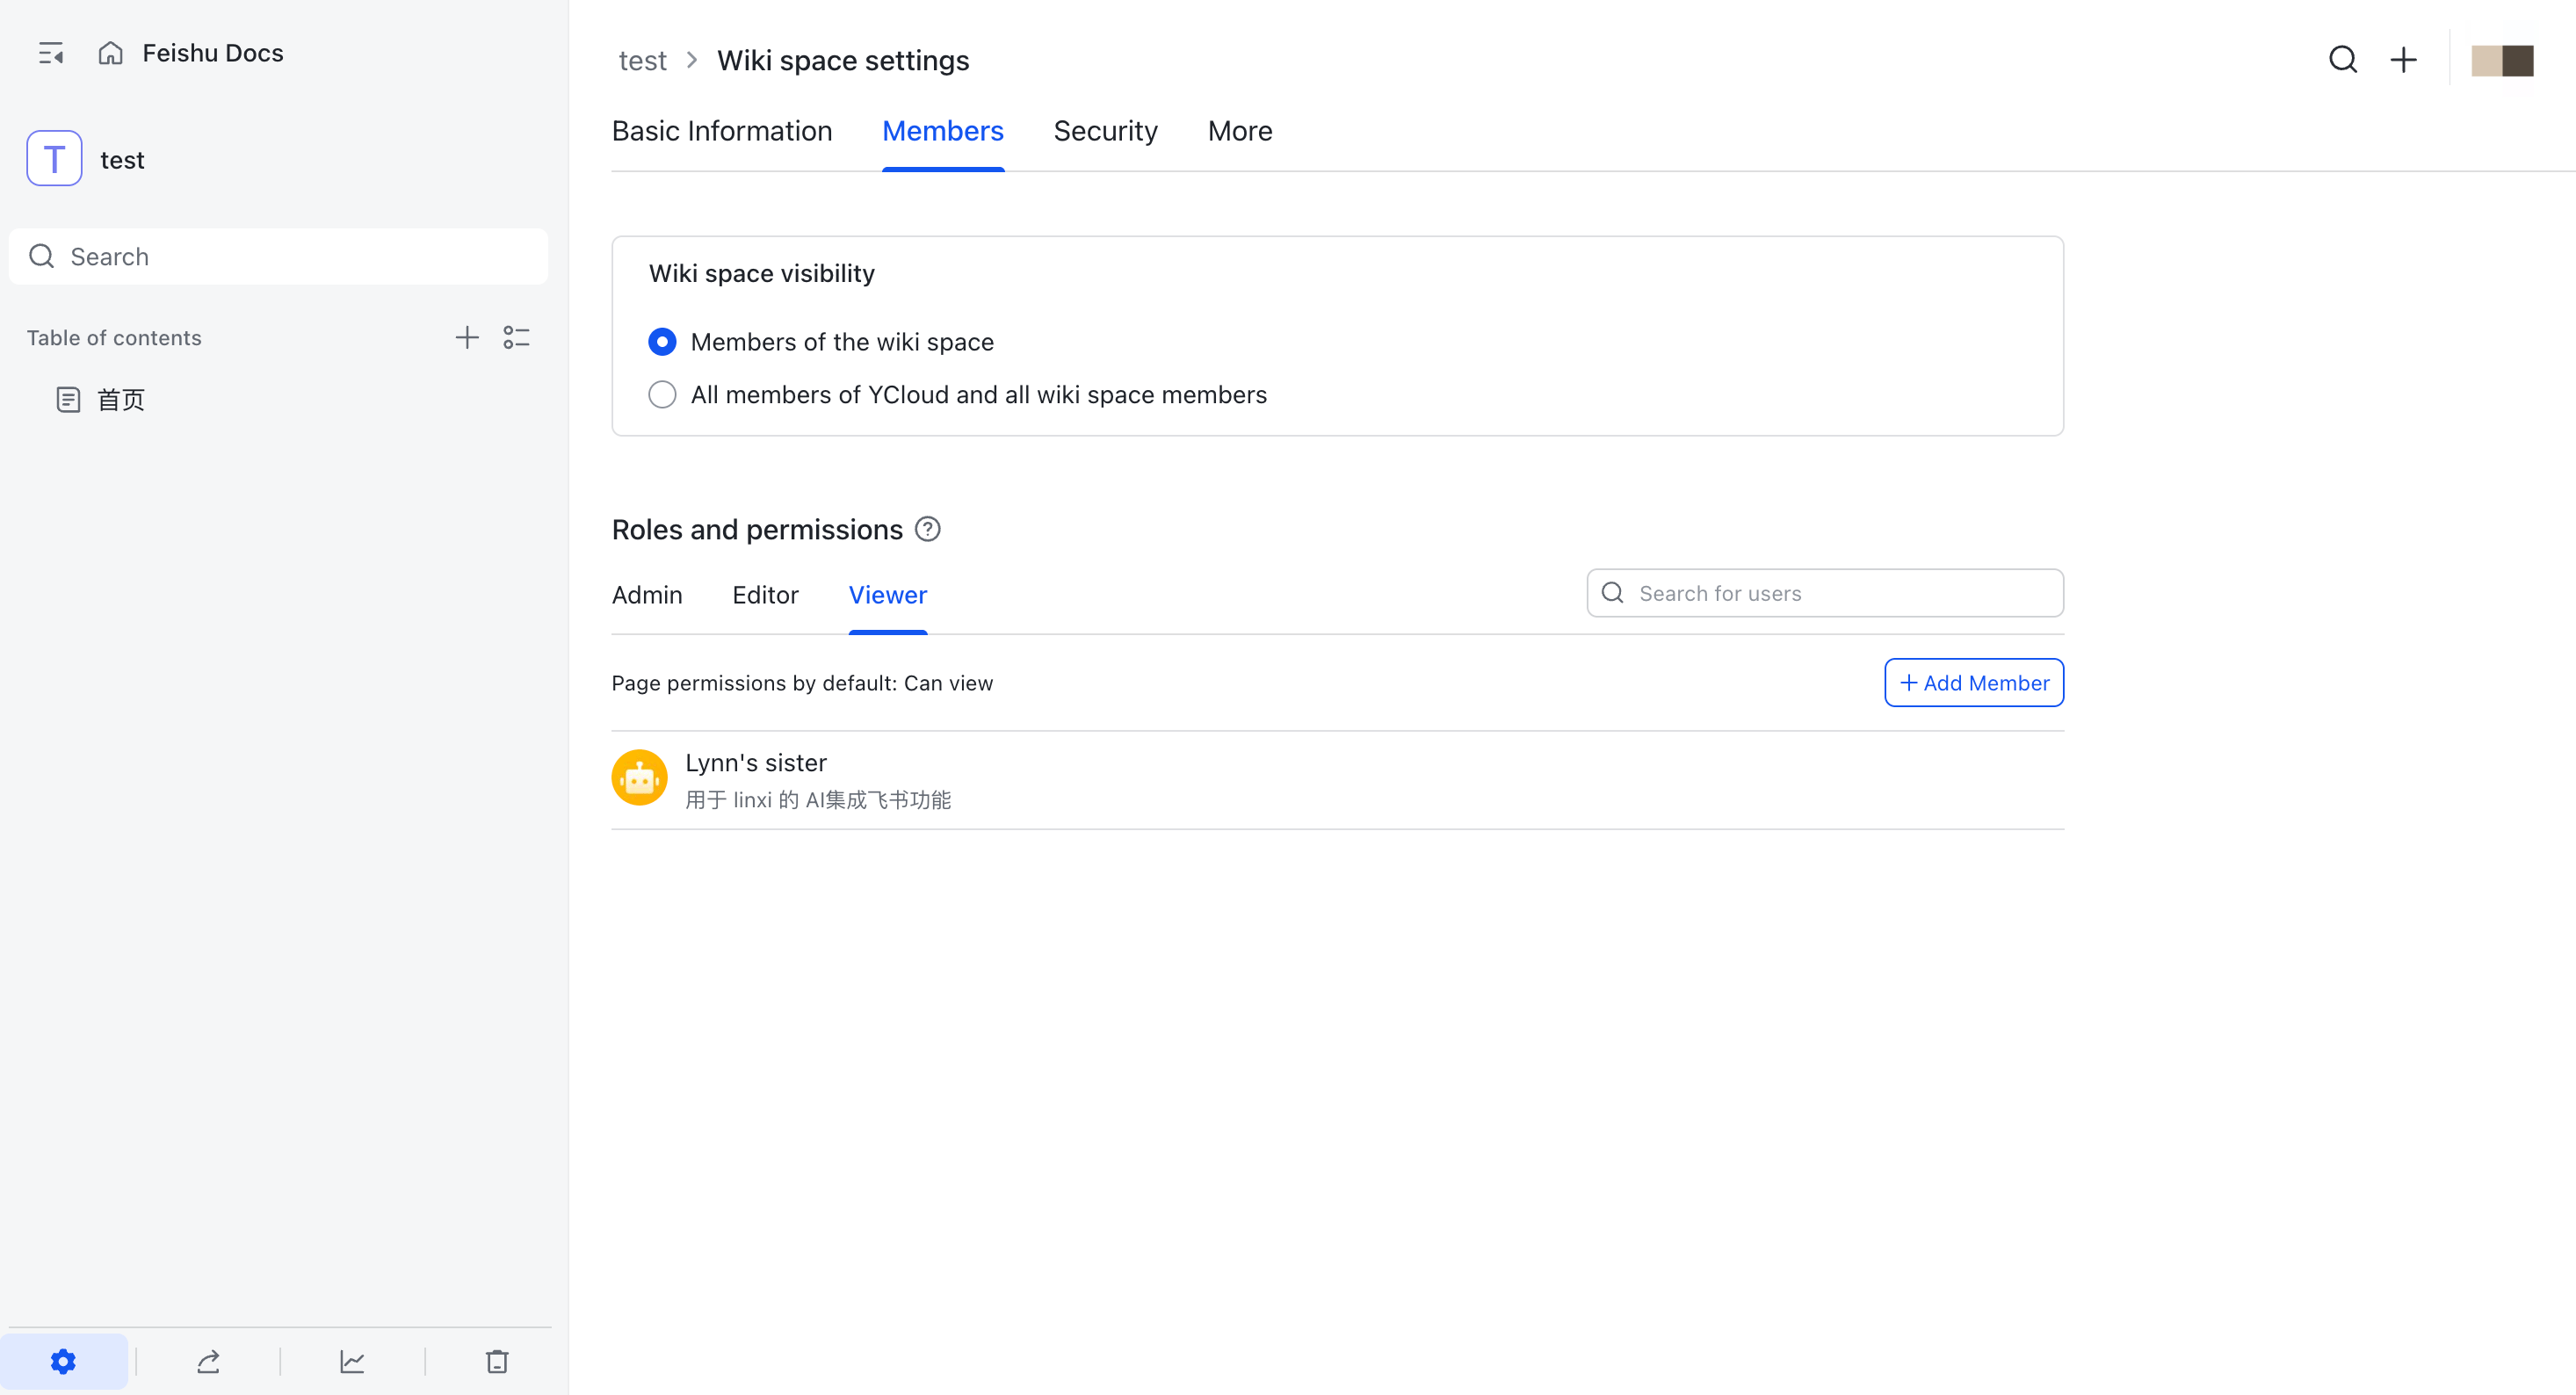Open the 首页 page
This screenshot has width=2576, height=1395.
pos(120,400)
